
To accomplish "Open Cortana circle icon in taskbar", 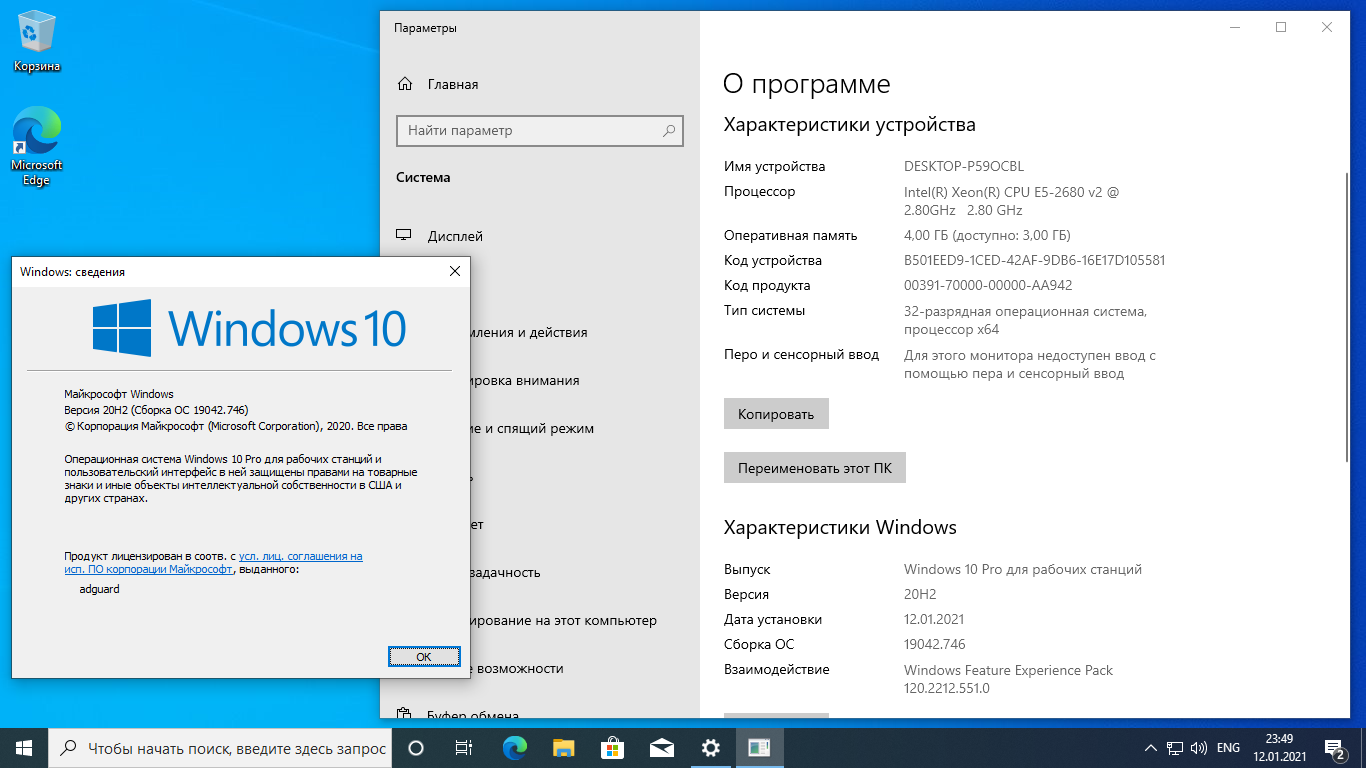I will [x=417, y=748].
